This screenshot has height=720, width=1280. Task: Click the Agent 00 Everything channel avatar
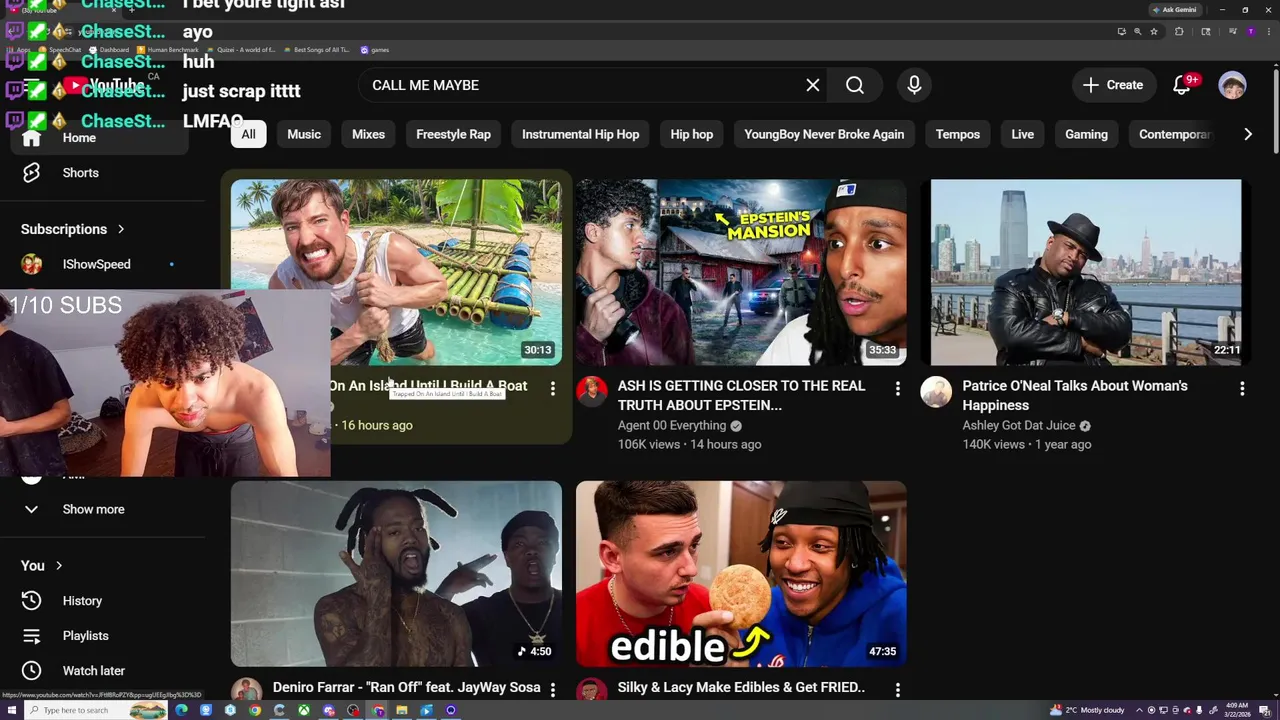[x=592, y=392]
